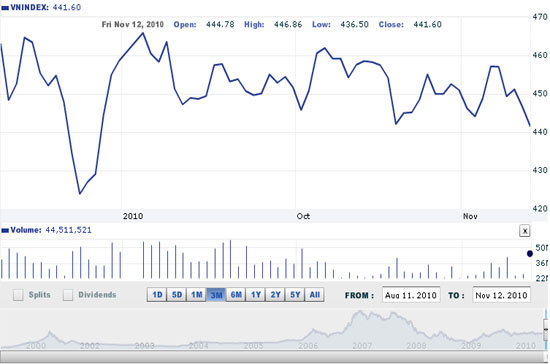Click the TO date field Nov 12, 2010
Screen dimensions: 550x364
pos(501,295)
